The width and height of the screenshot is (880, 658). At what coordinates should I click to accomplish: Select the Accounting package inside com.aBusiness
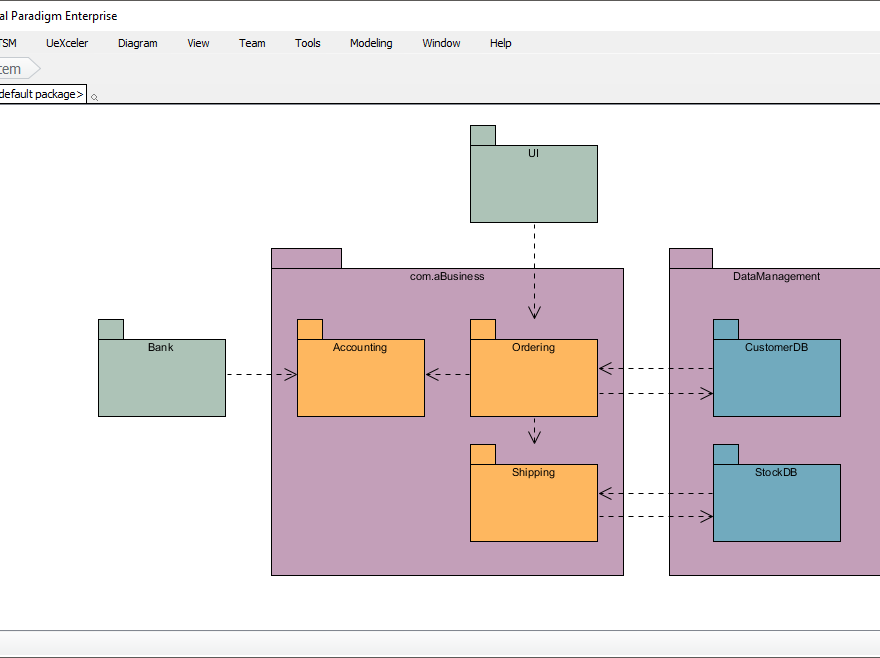[x=360, y=377]
